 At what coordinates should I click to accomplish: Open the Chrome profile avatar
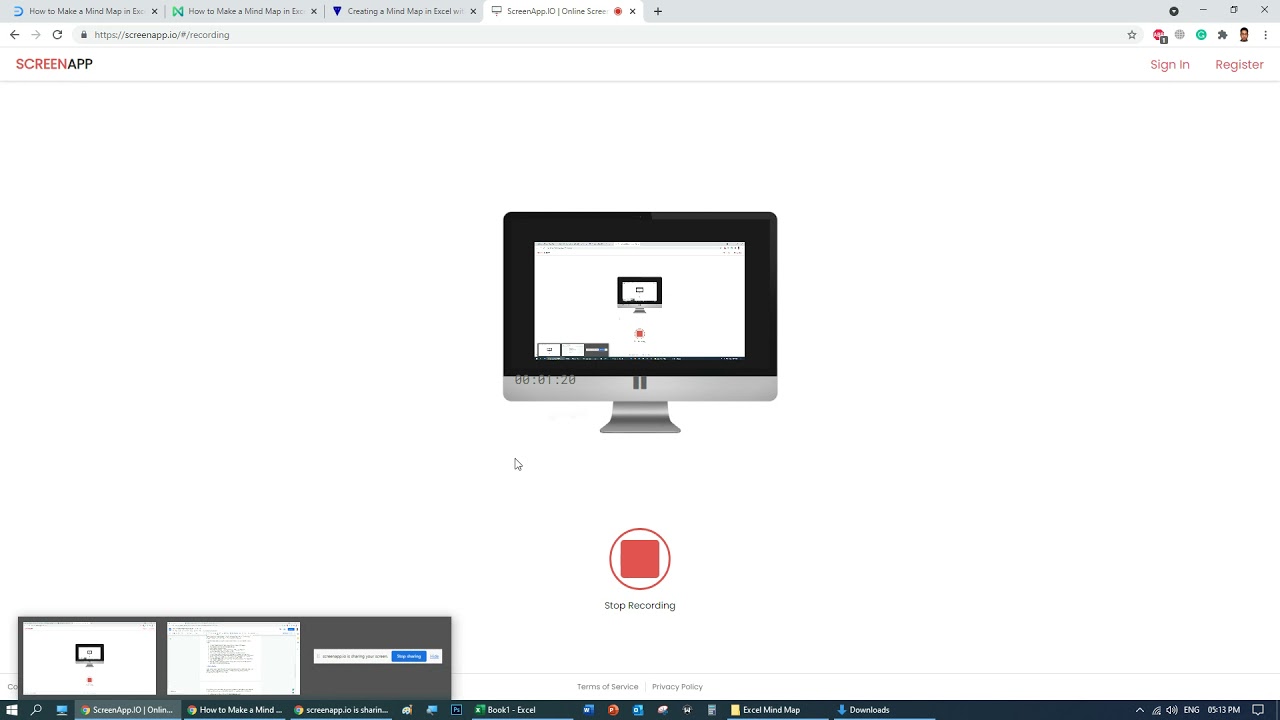tap(1244, 34)
